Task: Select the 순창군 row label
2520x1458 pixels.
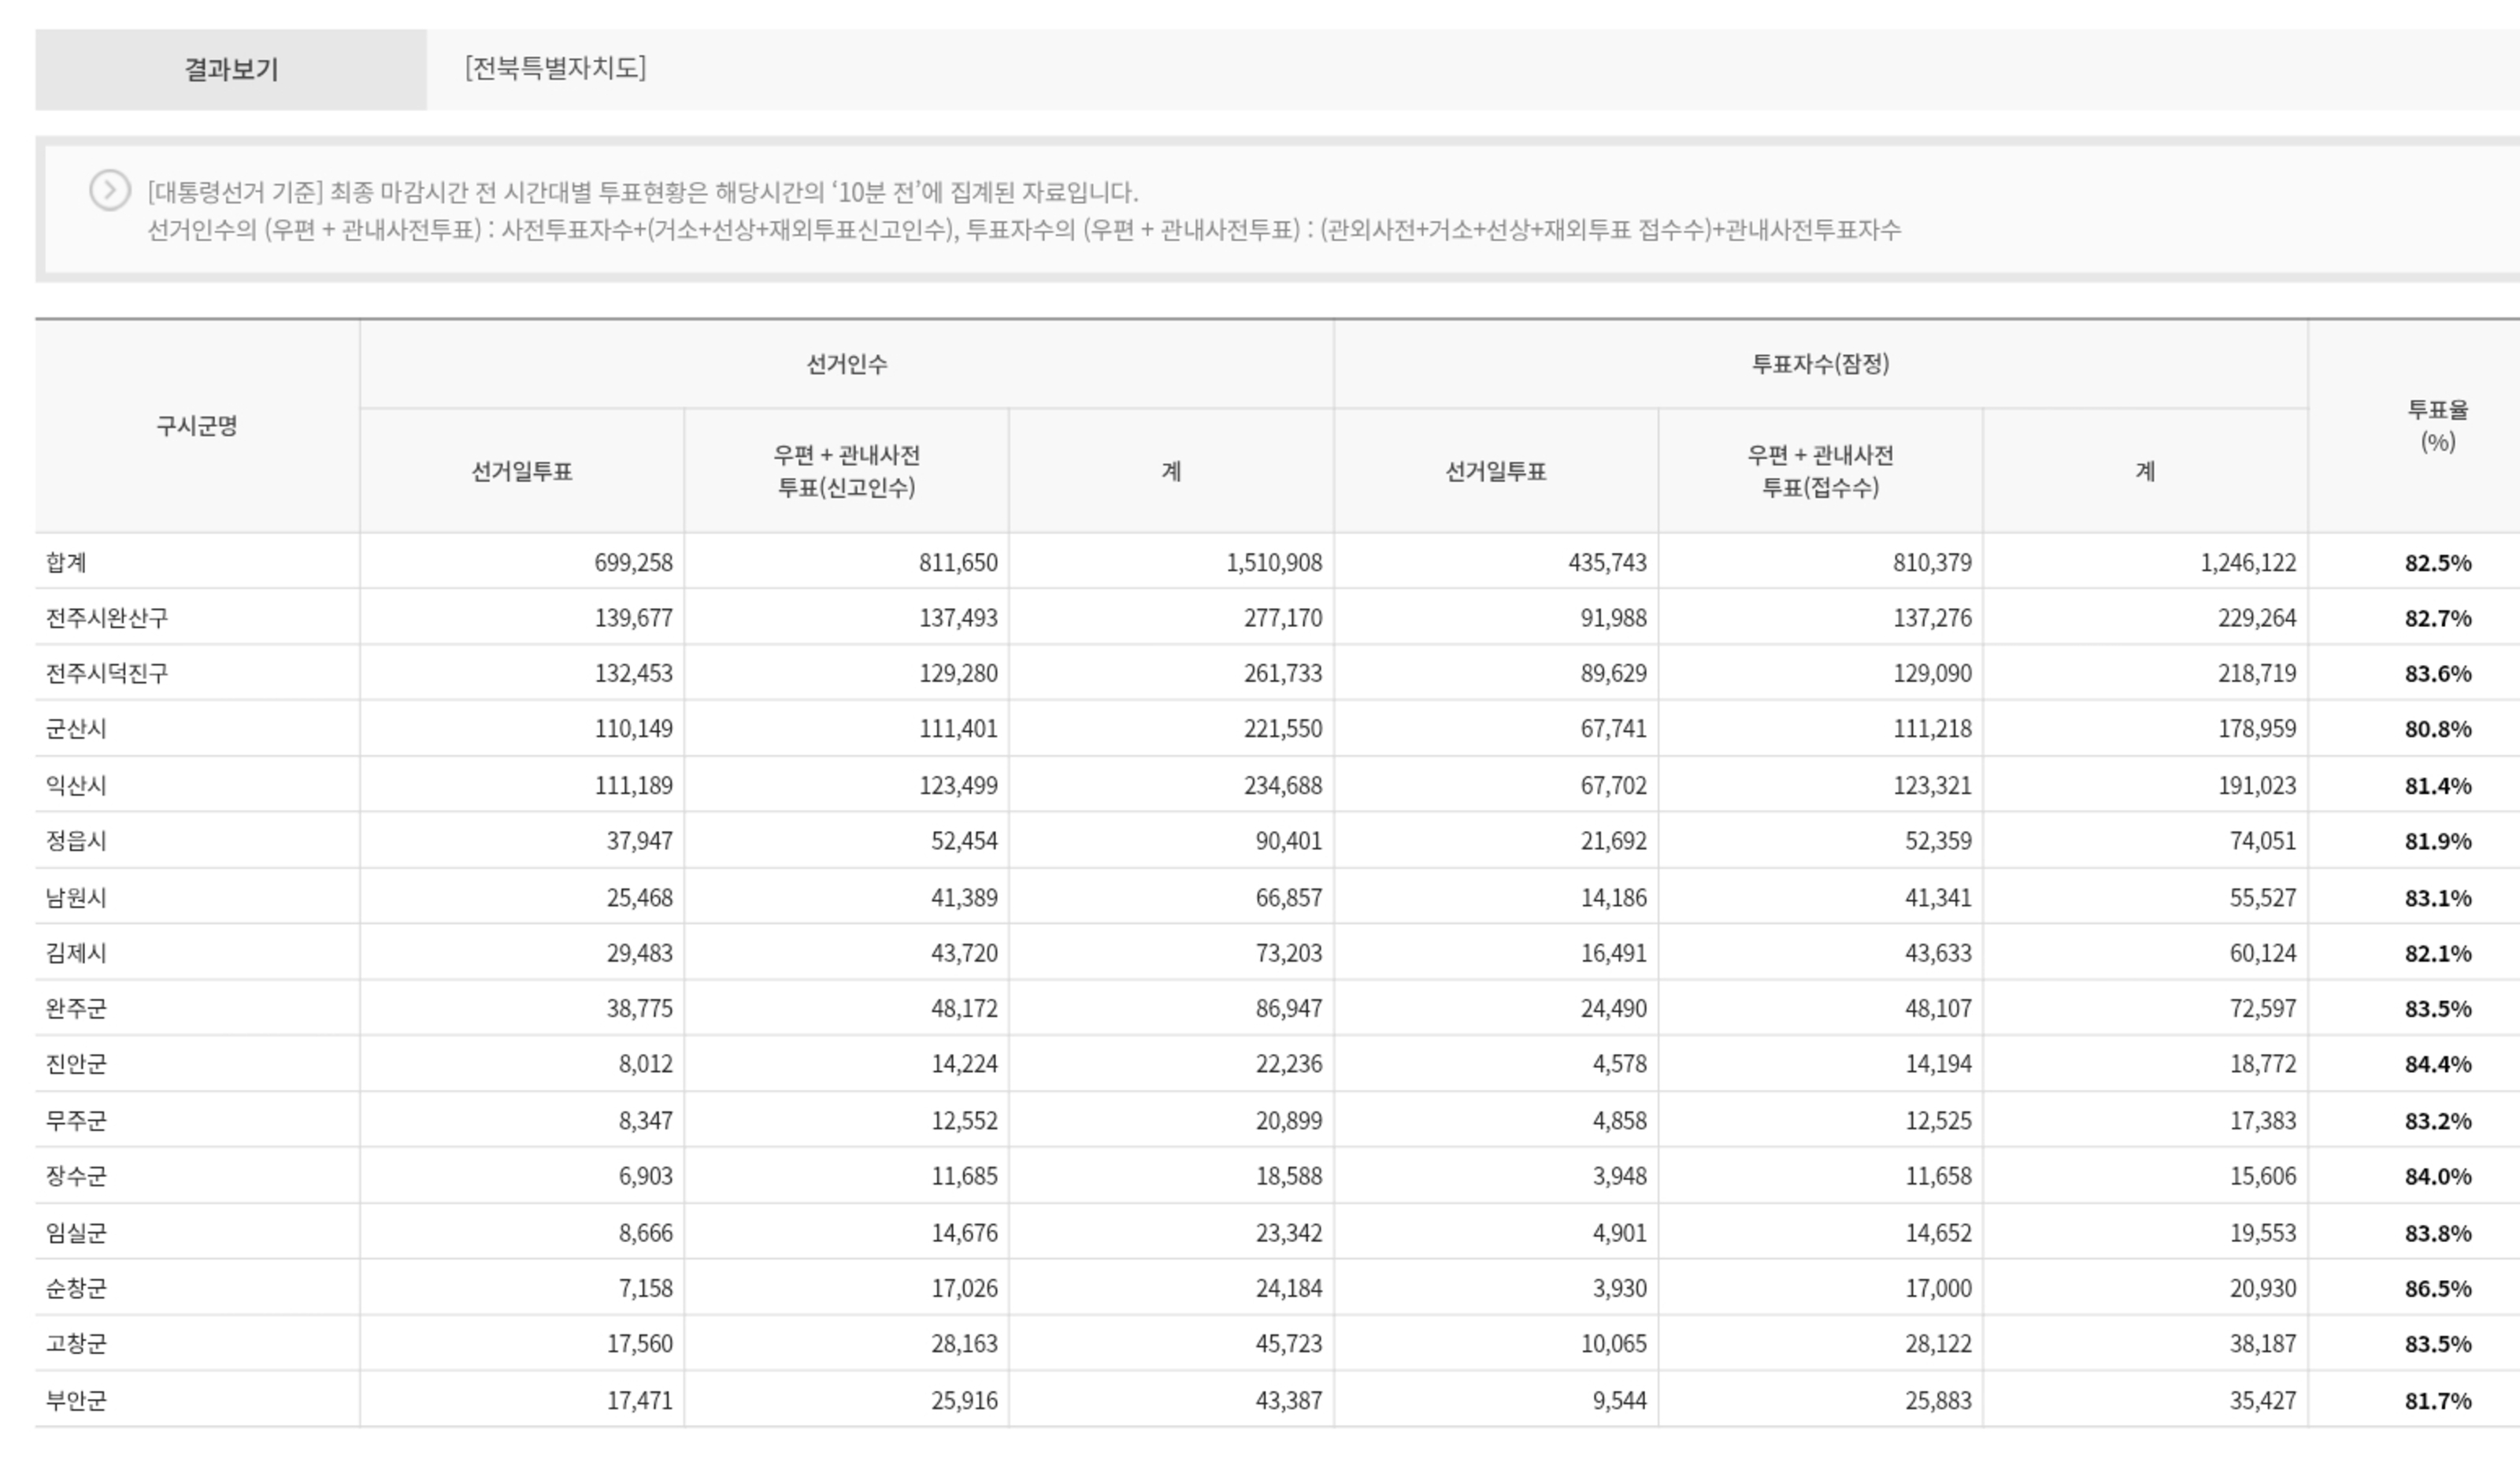Action: coord(76,1288)
